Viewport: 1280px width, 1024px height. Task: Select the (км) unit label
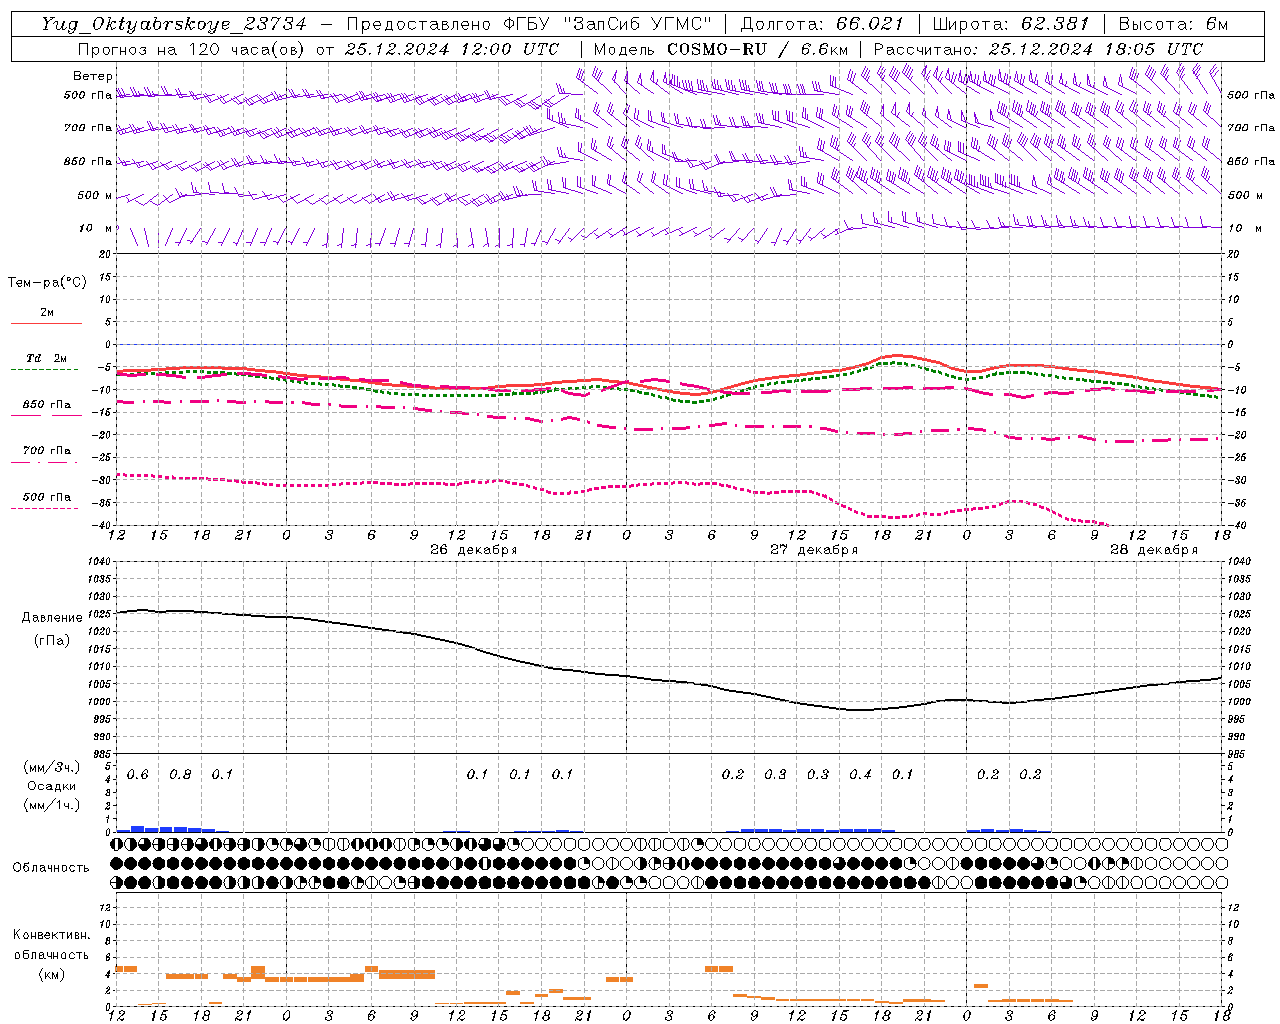click(51, 973)
